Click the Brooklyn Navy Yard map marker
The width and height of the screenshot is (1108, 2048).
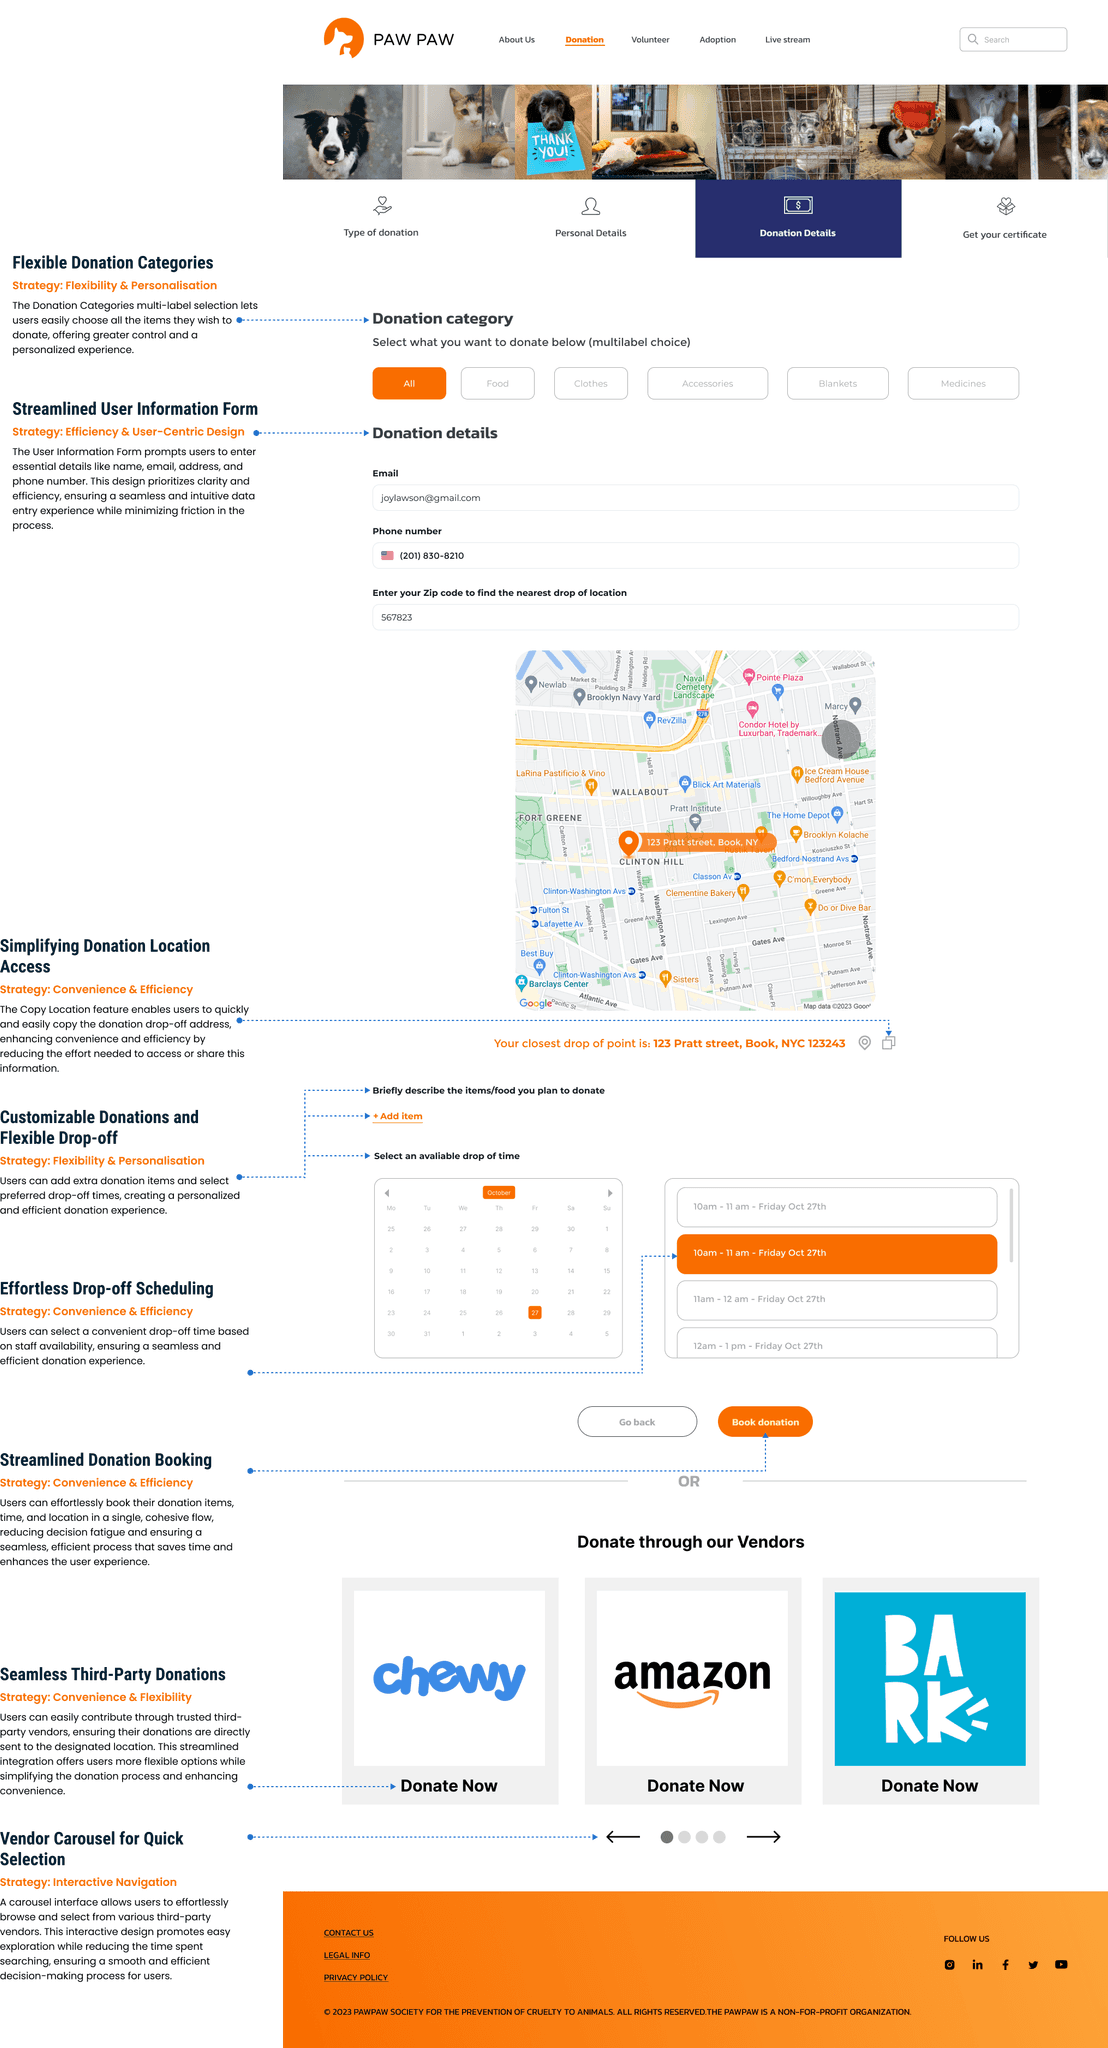(579, 697)
